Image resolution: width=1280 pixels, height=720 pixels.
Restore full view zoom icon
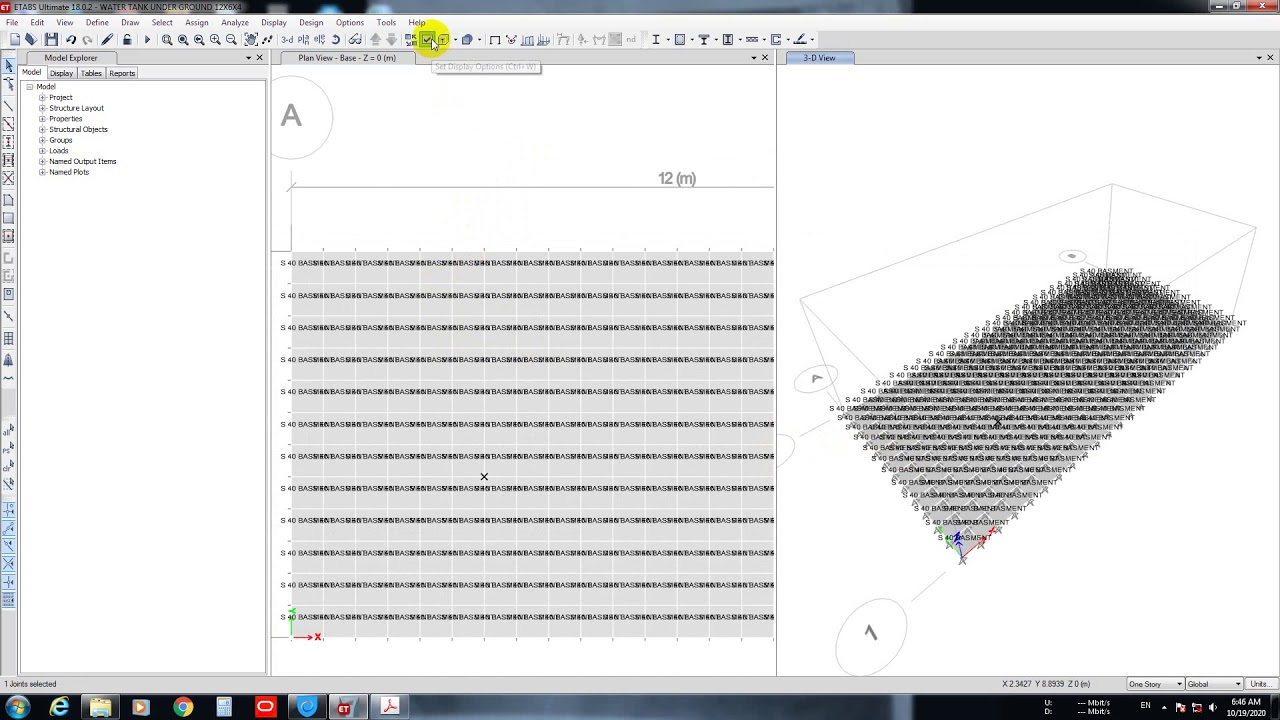tap(183, 40)
